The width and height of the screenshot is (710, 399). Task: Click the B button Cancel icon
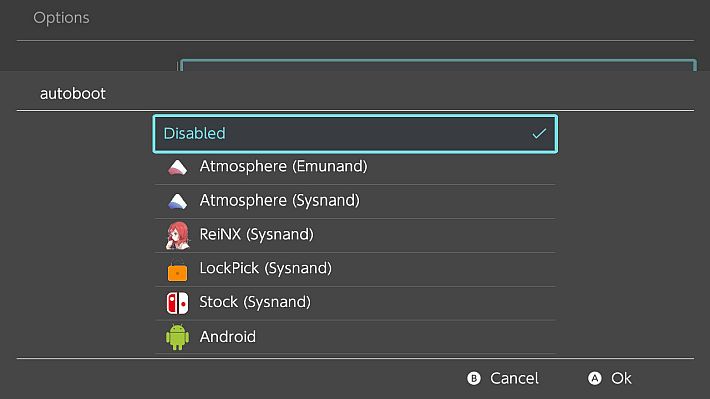tap(474, 378)
